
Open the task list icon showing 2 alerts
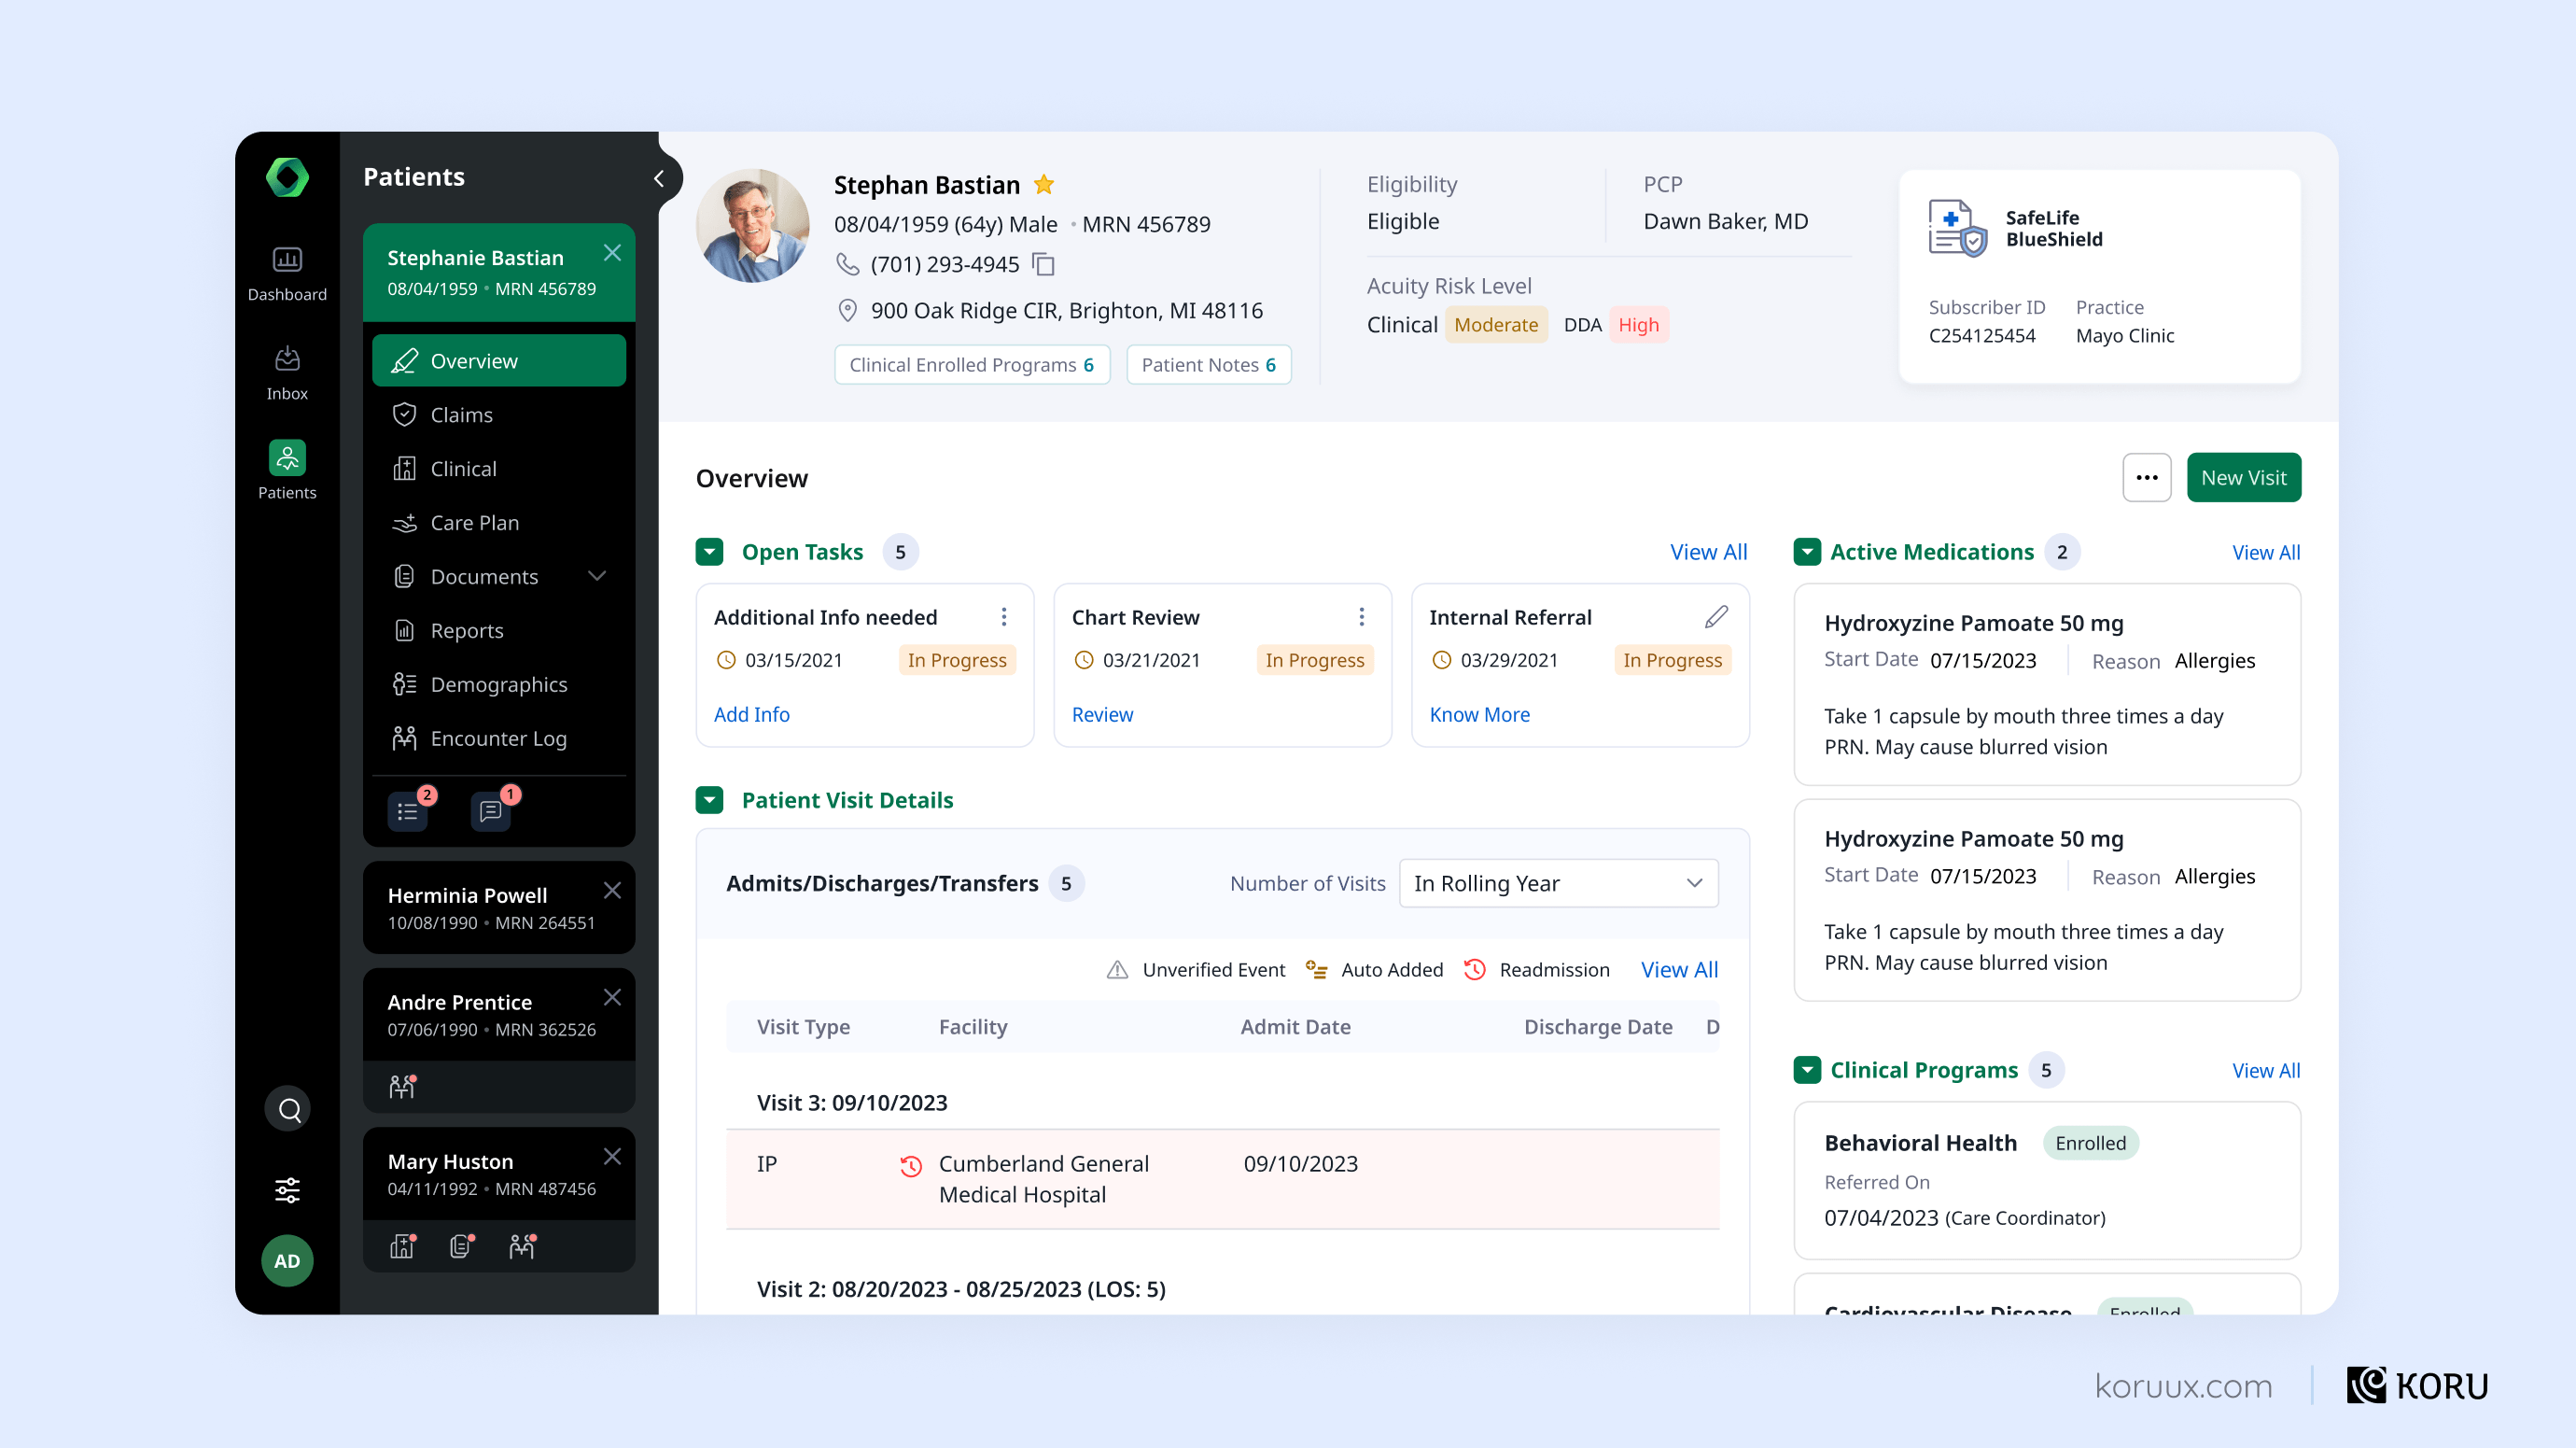(x=408, y=812)
